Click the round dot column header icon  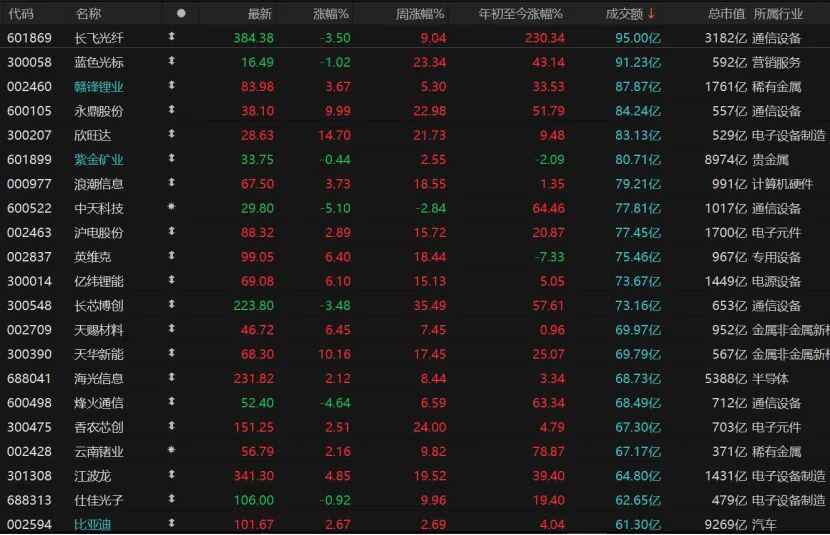pyautogui.click(x=181, y=14)
